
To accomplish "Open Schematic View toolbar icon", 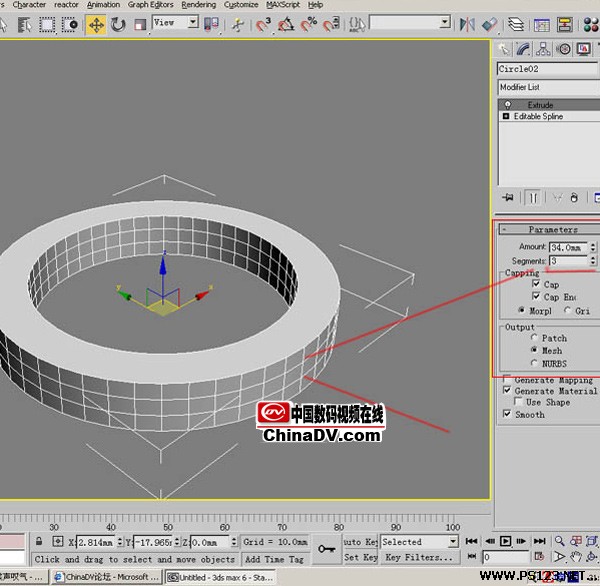I will (565, 25).
